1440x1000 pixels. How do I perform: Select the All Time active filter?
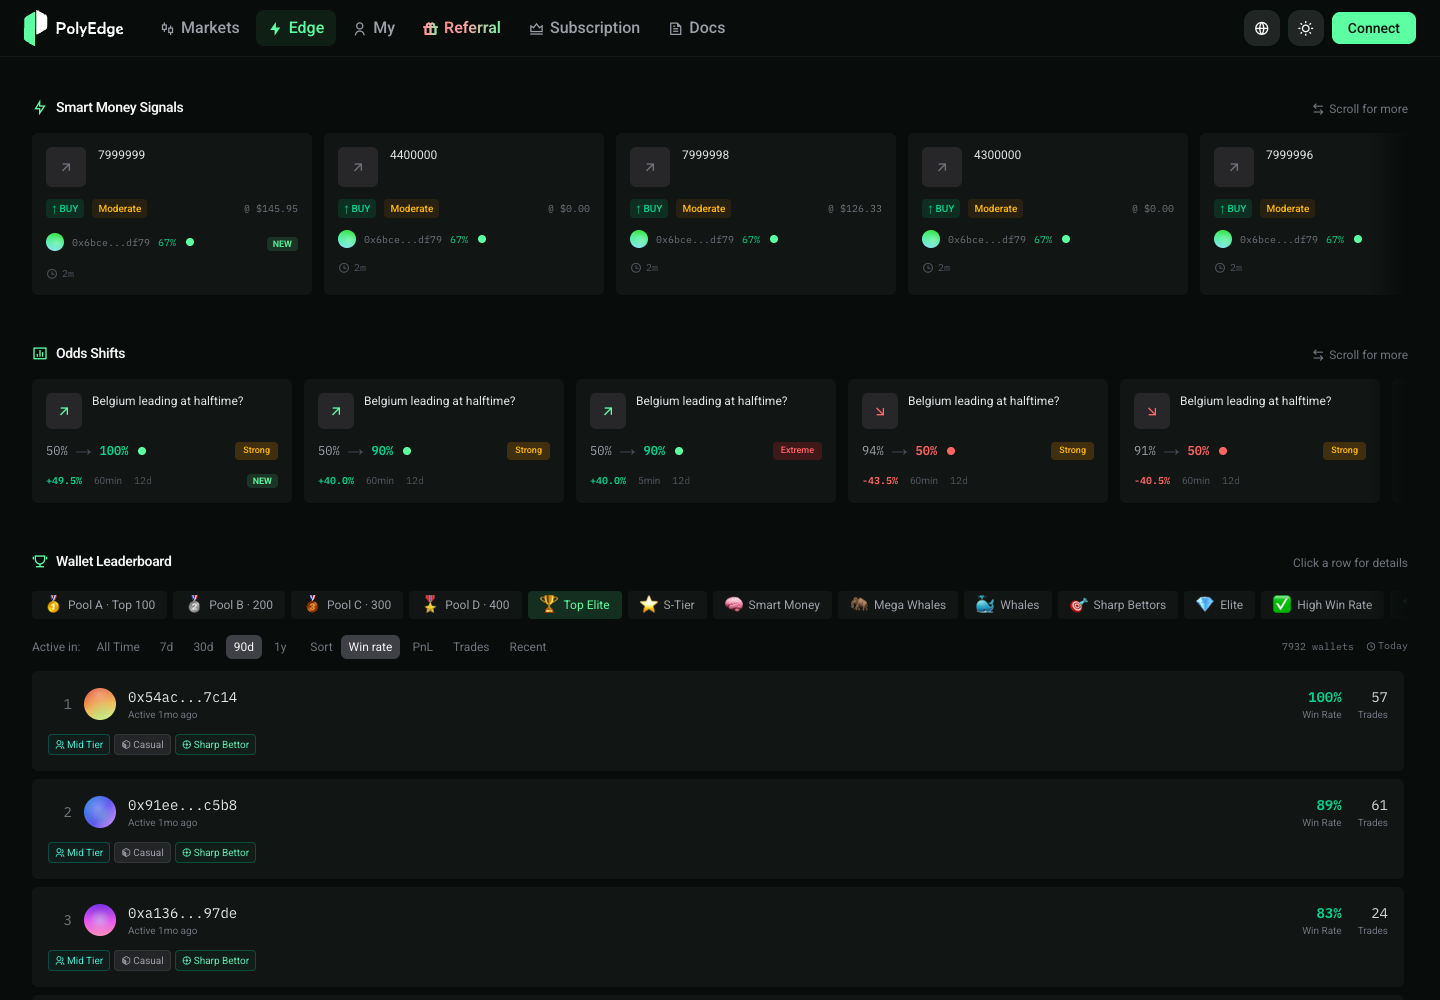coord(118,647)
